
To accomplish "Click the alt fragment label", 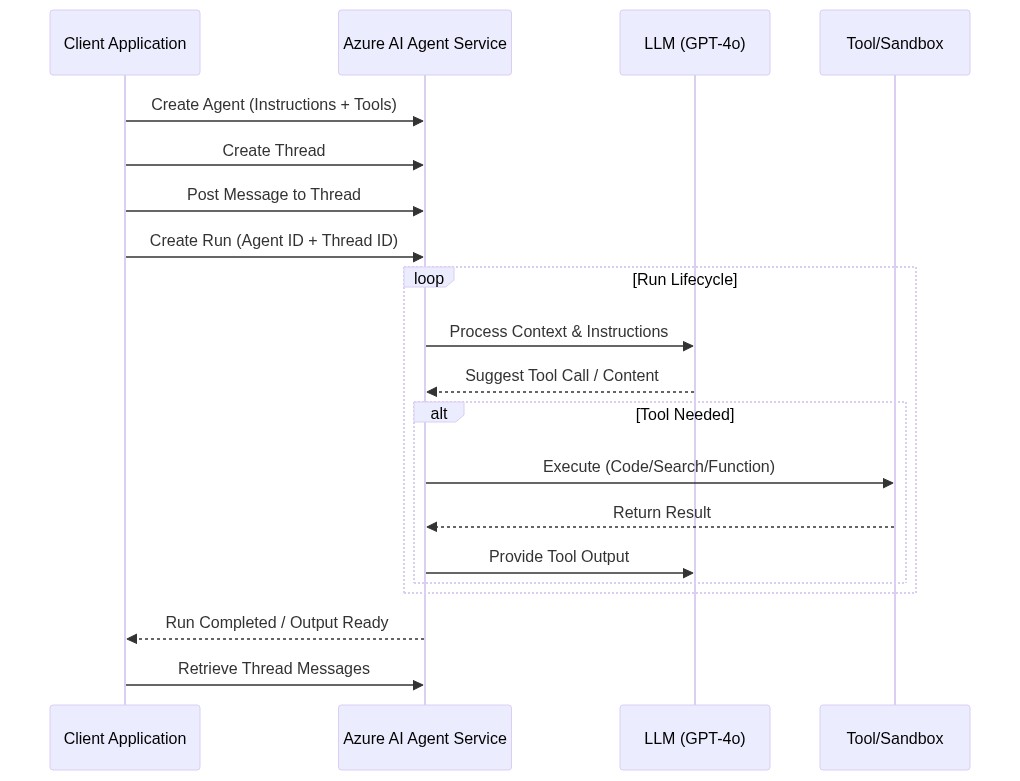I will click(439, 413).
